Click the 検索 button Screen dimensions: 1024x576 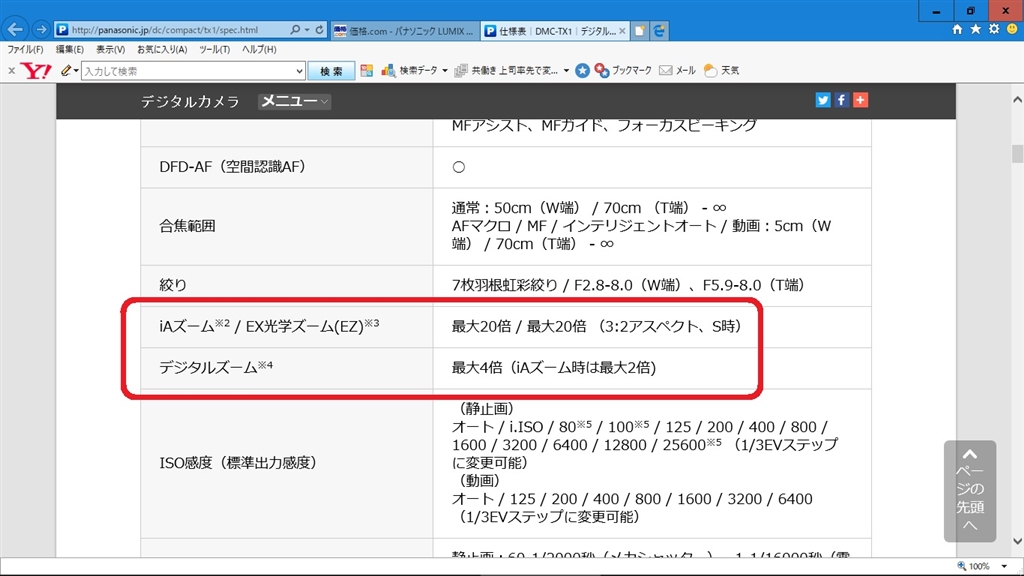tap(331, 71)
